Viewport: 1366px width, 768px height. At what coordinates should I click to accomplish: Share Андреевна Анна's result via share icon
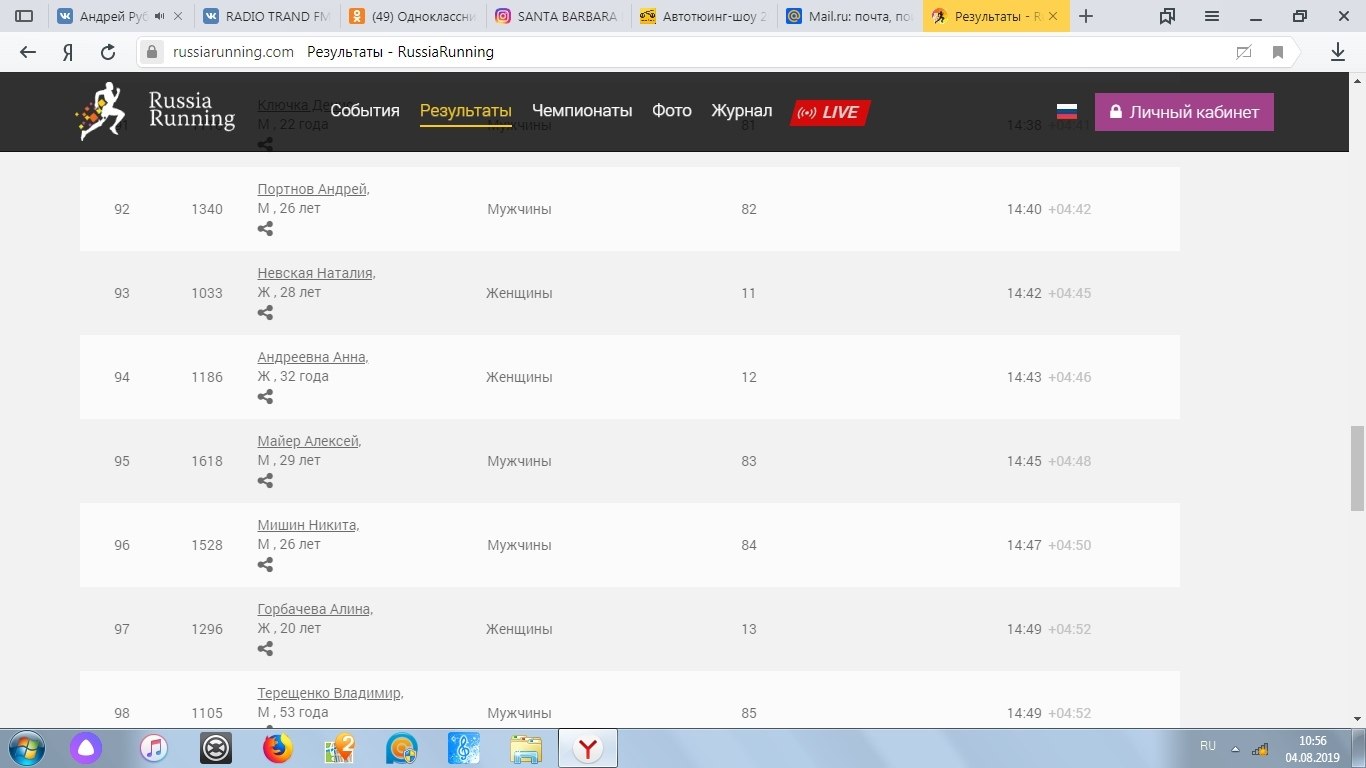click(x=265, y=397)
